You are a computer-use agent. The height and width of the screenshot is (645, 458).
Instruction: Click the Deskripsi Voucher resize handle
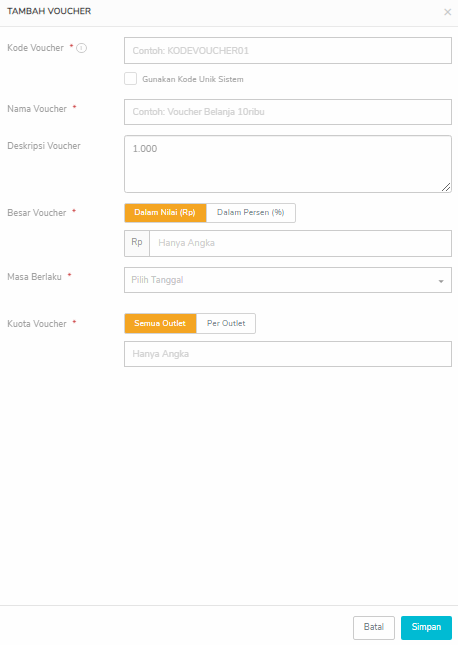pyautogui.click(x=446, y=187)
